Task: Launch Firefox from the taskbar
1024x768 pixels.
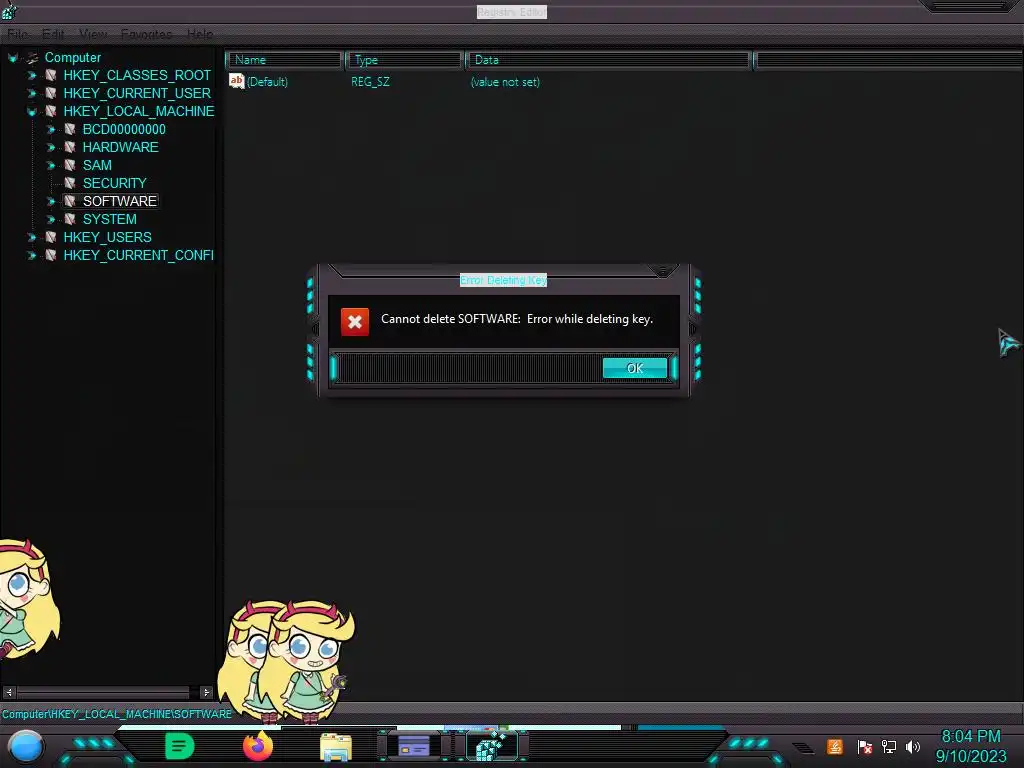Action: tap(258, 746)
